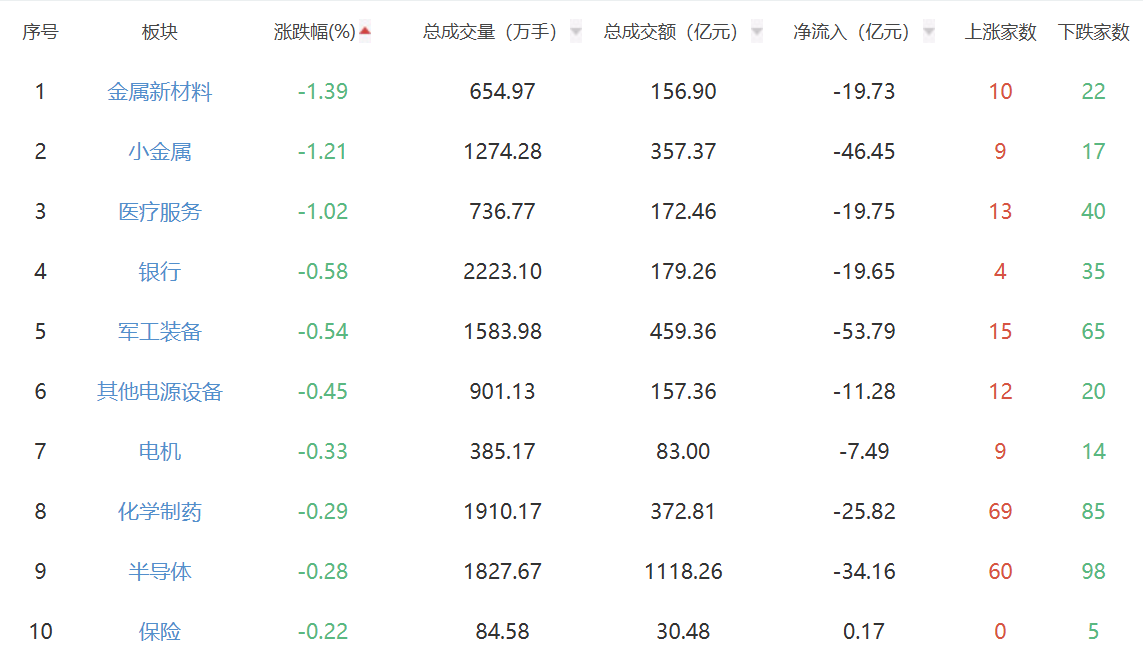1143x663 pixels.
Task: Click sort arrow next to 总成交额（亿元）
Action: 756,32
